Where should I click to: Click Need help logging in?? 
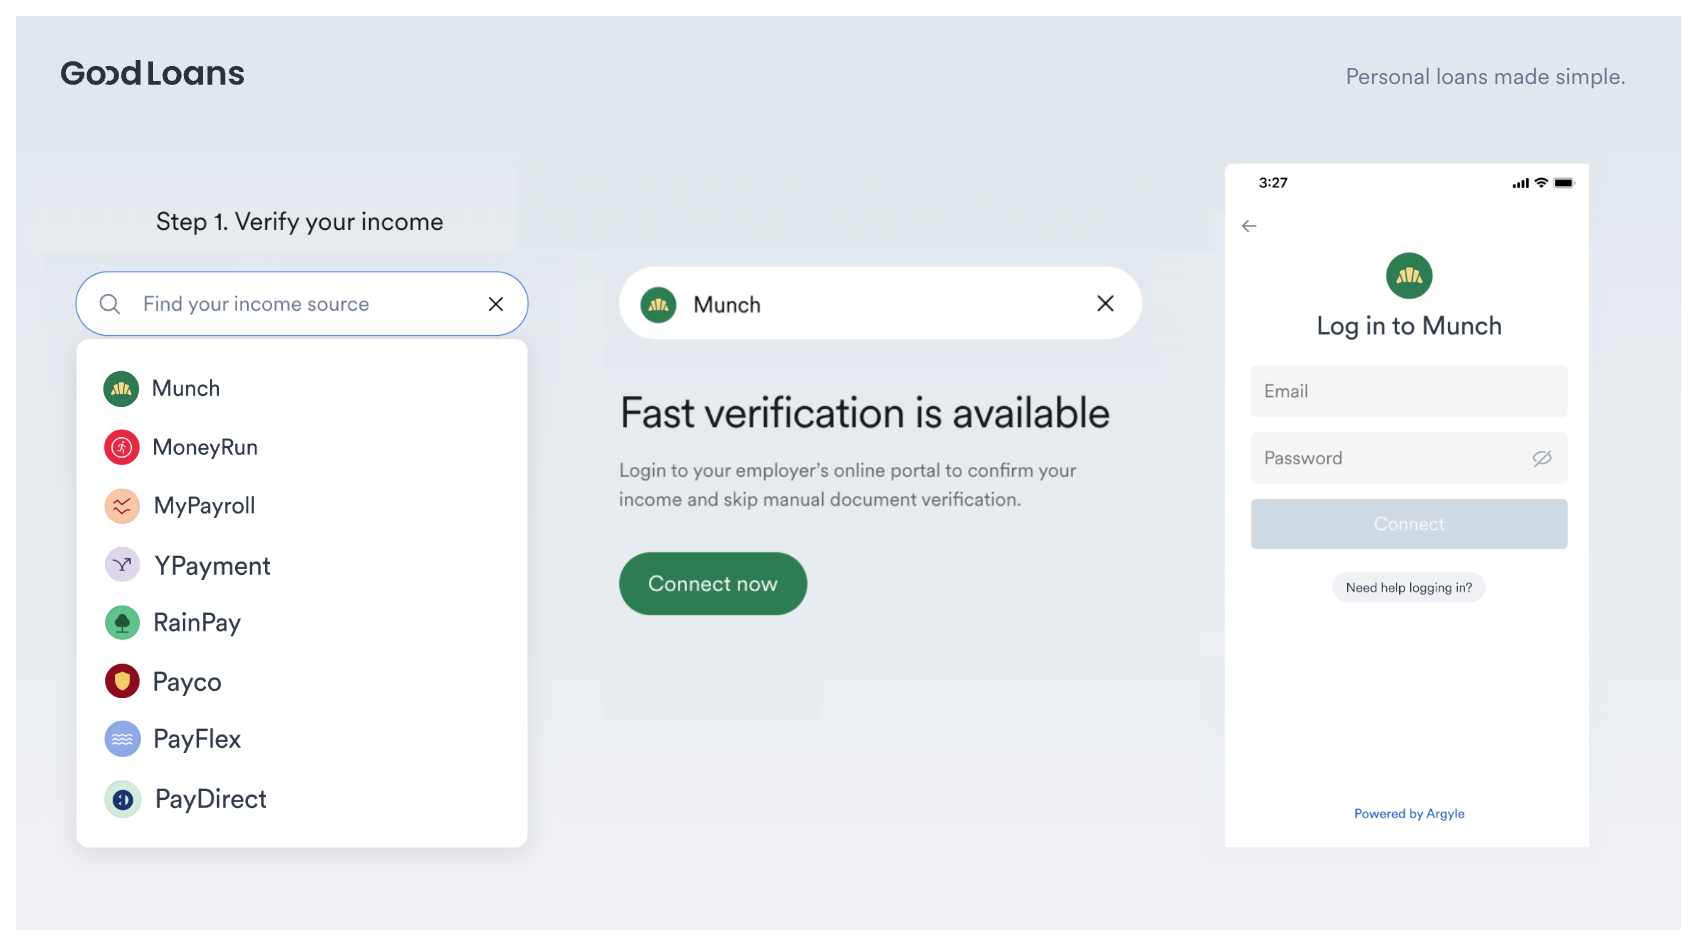pyautogui.click(x=1409, y=587)
